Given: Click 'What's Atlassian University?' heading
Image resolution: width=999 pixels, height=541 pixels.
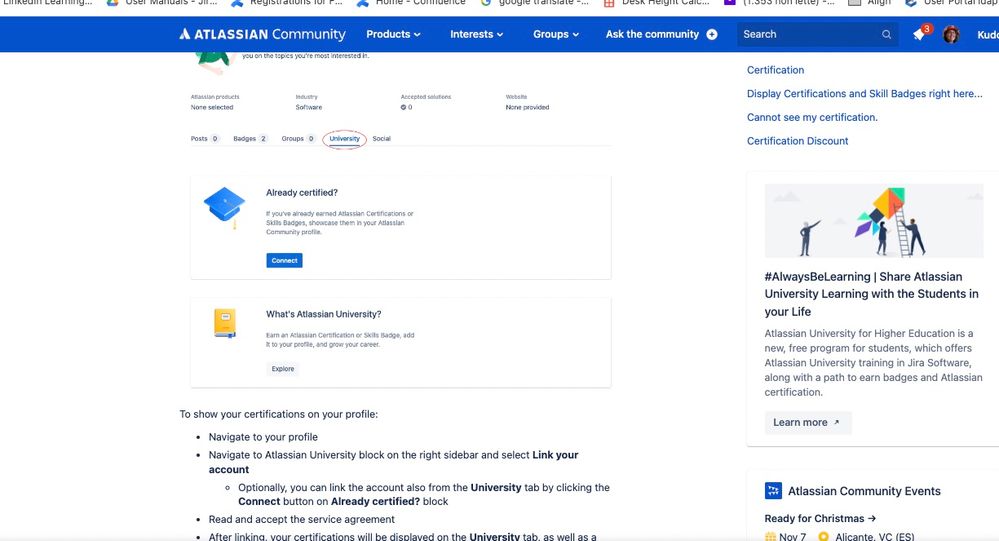Looking at the screenshot, I should click(x=324, y=314).
